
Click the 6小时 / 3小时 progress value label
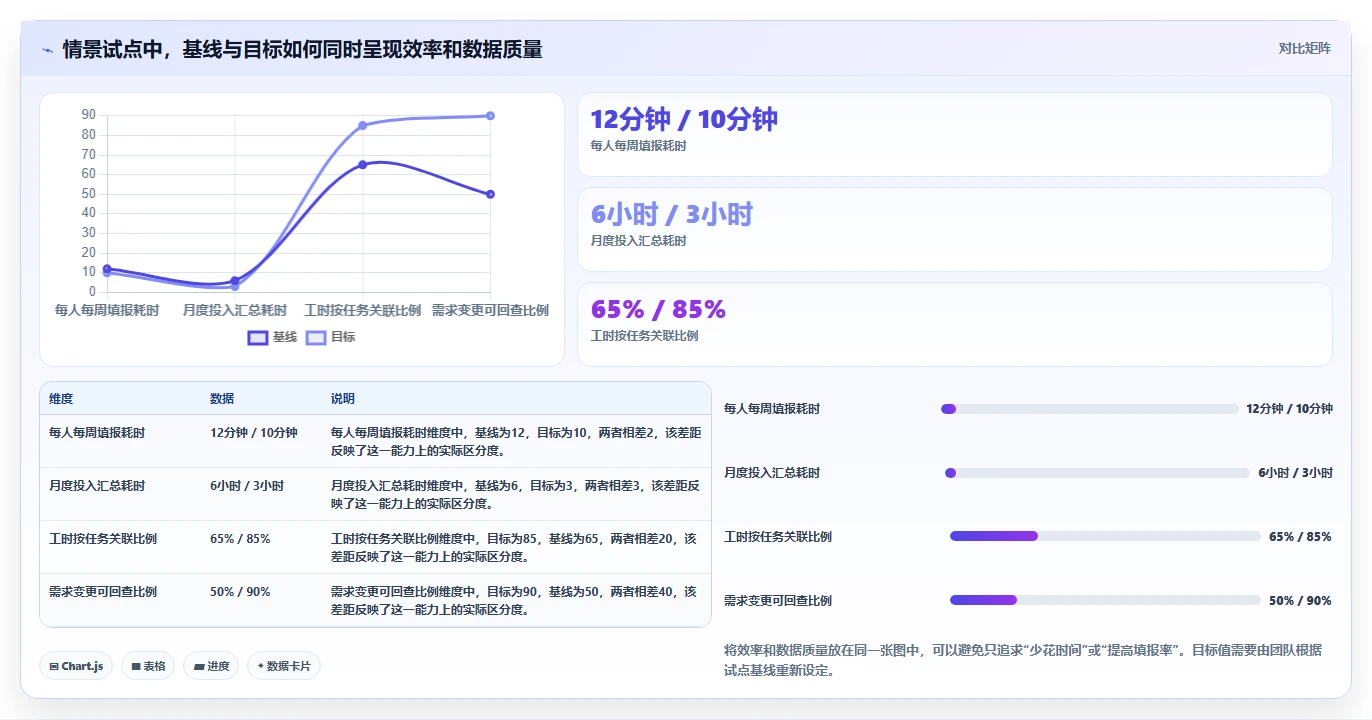(x=1295, y=473)
